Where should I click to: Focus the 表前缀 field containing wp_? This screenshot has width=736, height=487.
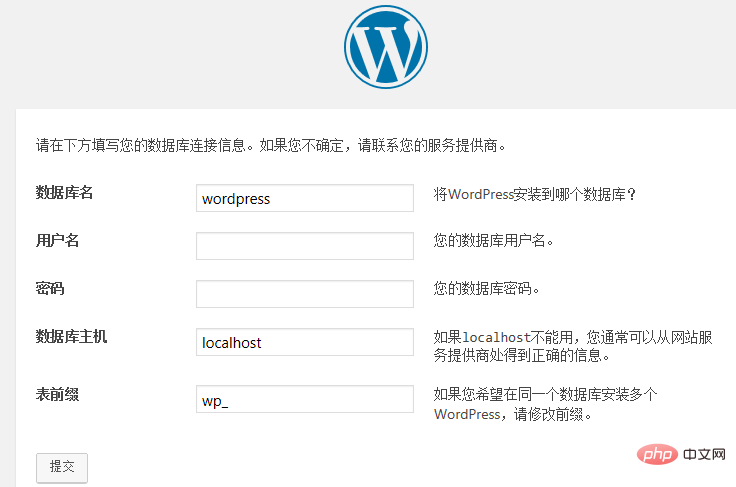[x=304, y=399]
